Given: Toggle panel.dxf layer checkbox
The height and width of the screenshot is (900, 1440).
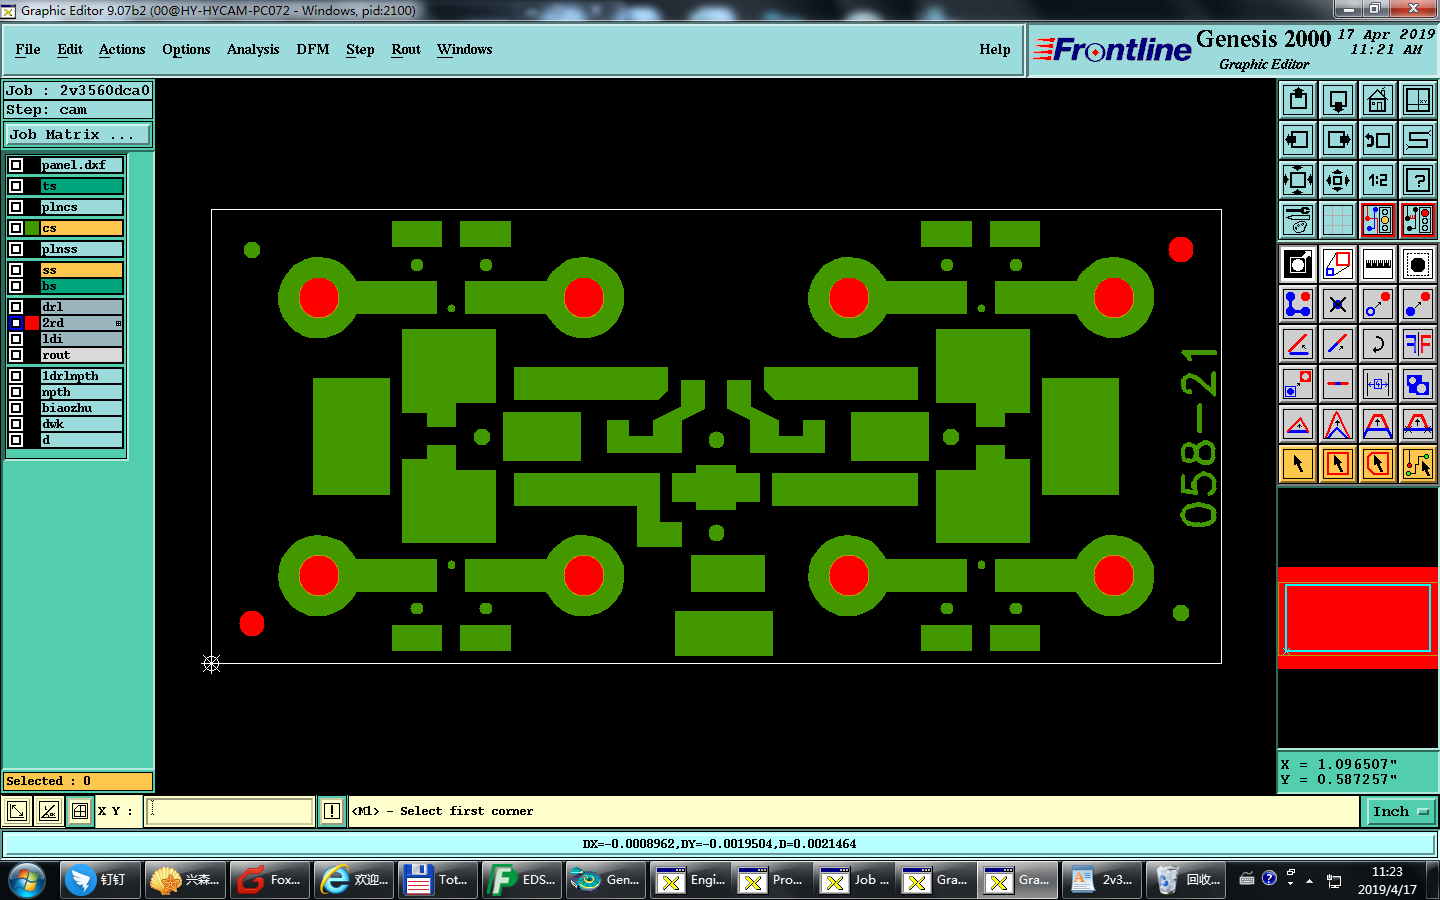Looking at the screenshot, I should [16, 165].
